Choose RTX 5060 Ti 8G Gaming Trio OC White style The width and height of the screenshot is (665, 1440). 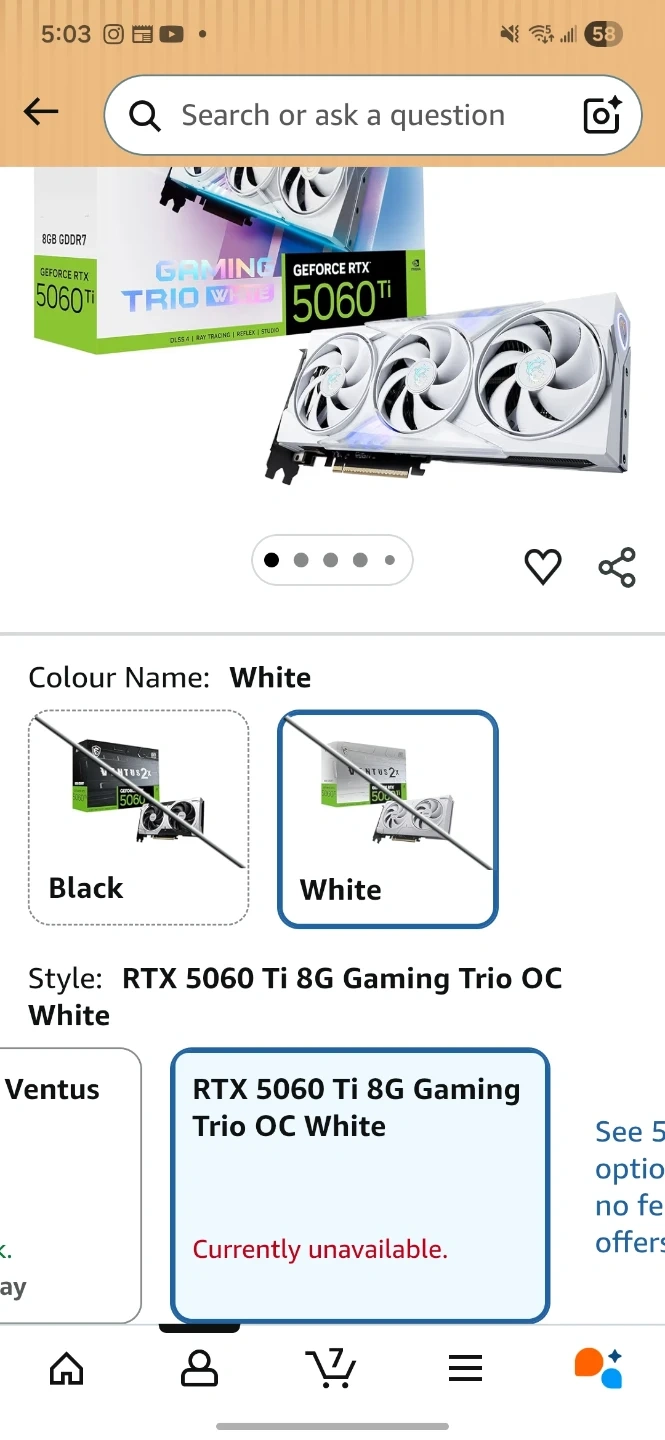point(360,1185)
